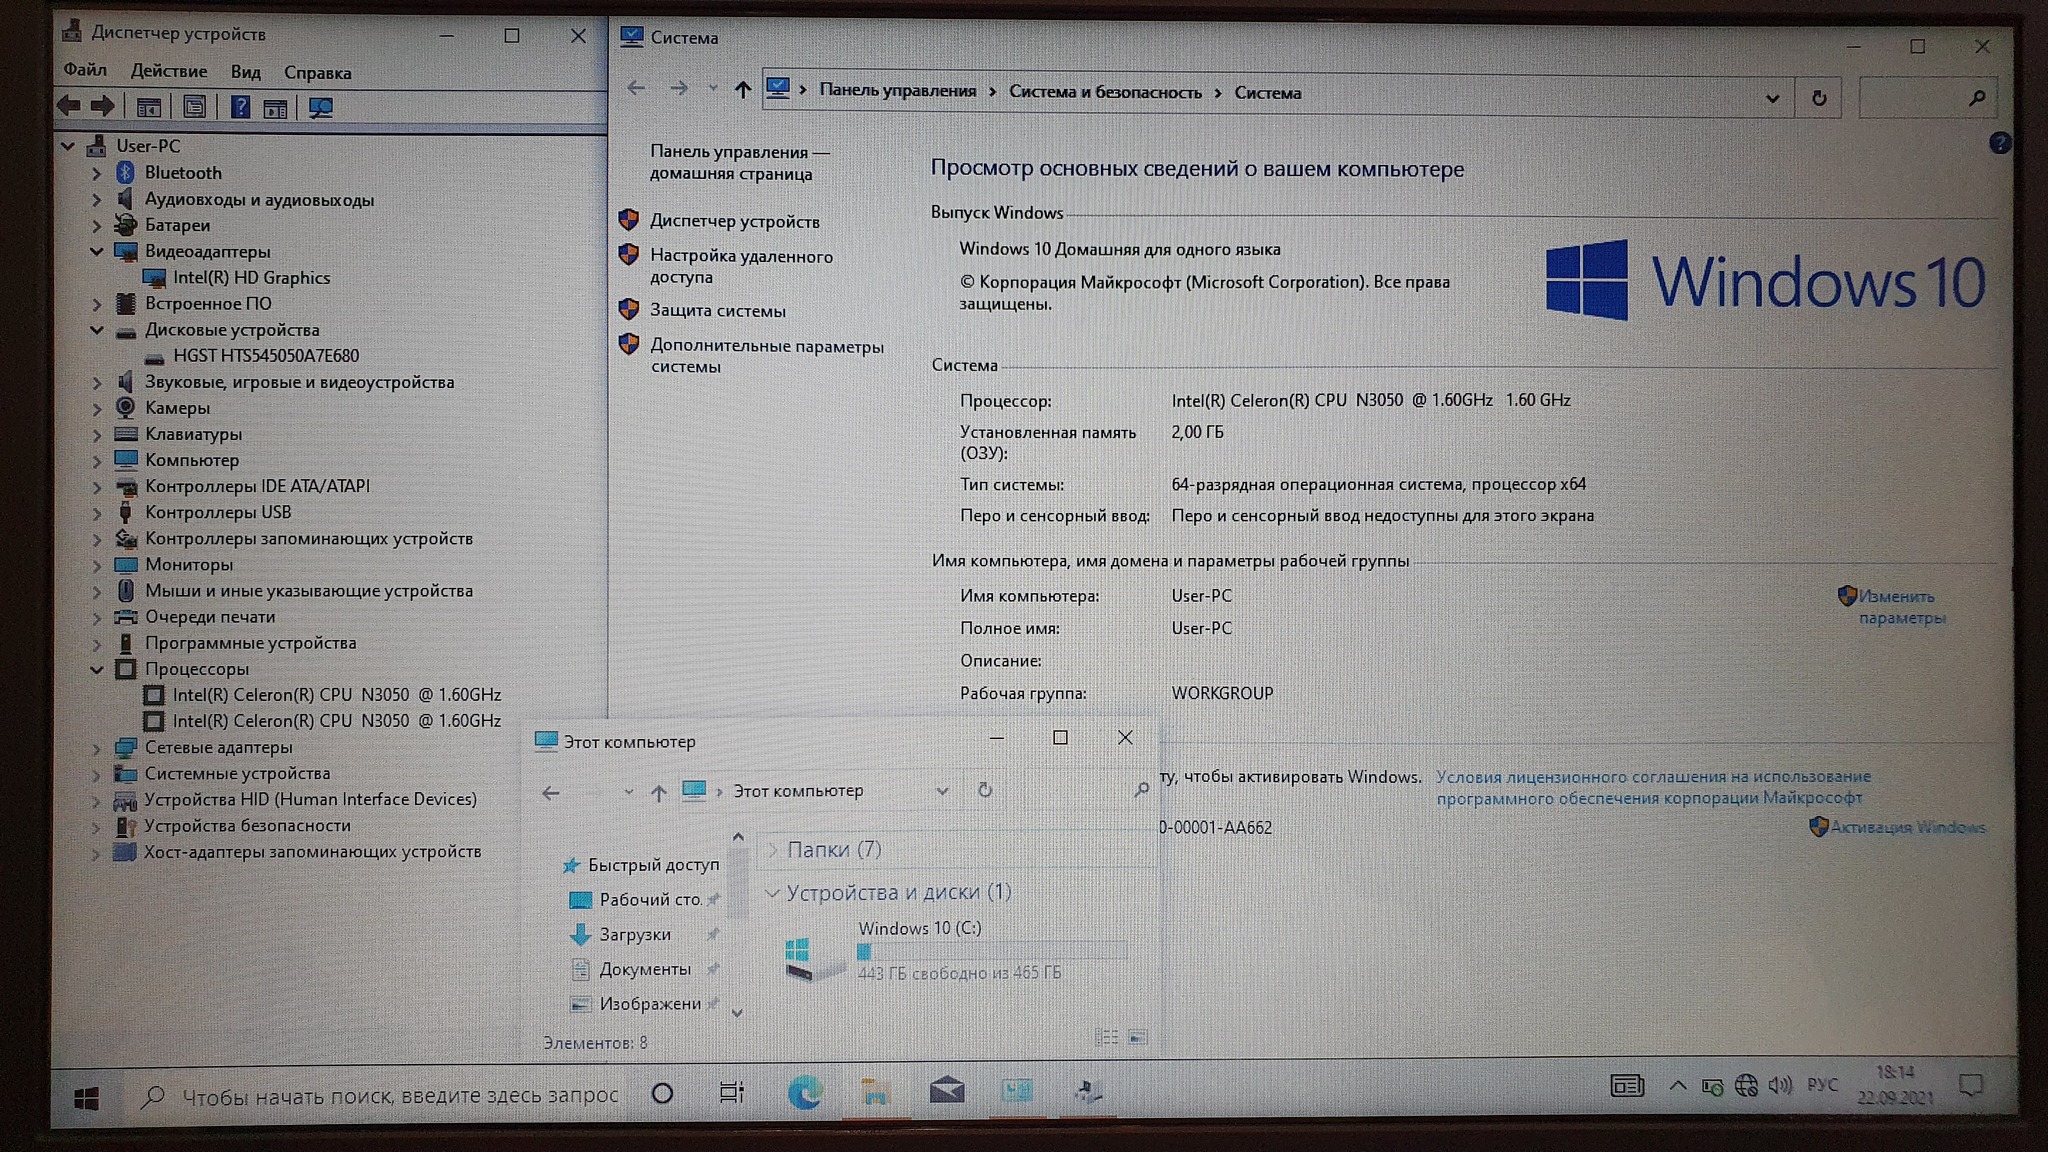
Task: Go up one level in Этот компьютер window
Action: [x=658, y=792]
